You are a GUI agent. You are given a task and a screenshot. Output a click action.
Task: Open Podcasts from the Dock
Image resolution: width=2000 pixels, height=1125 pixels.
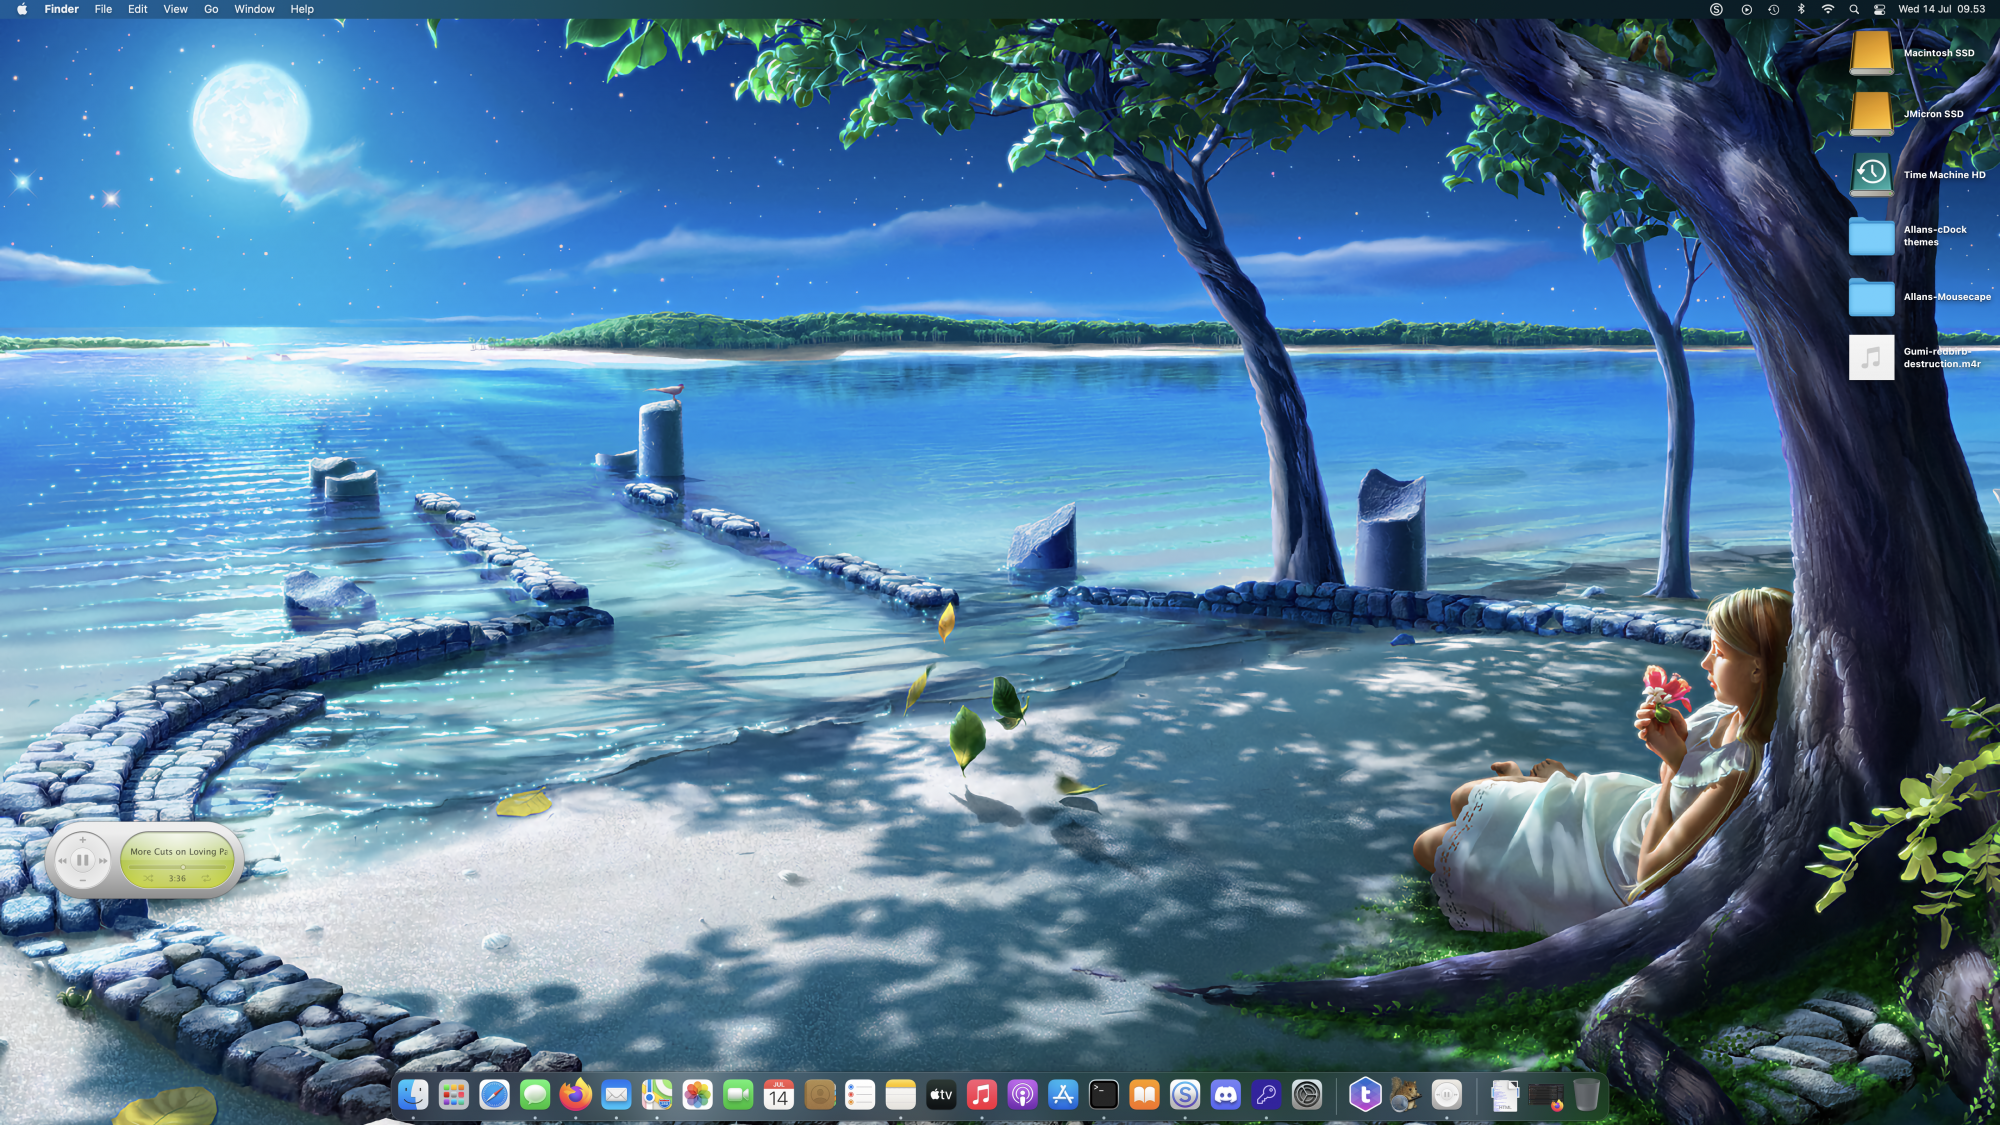(1022, 1095)
